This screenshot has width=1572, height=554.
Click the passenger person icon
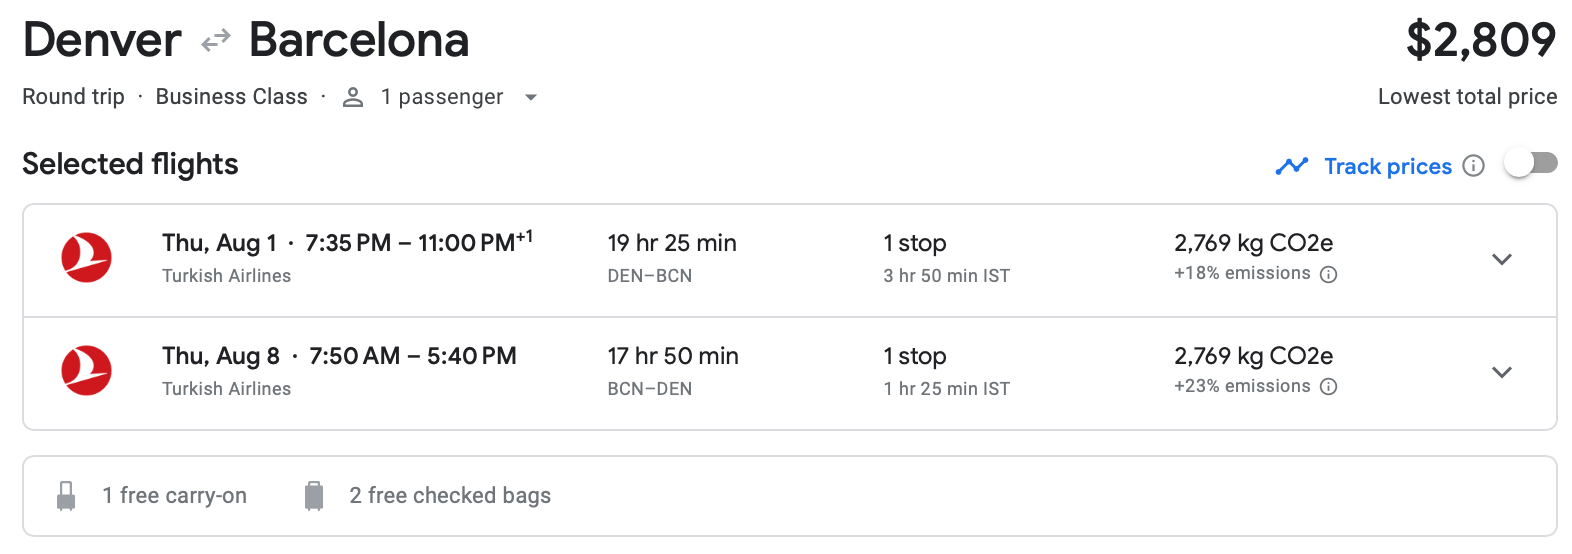click(x=352, y=97)
